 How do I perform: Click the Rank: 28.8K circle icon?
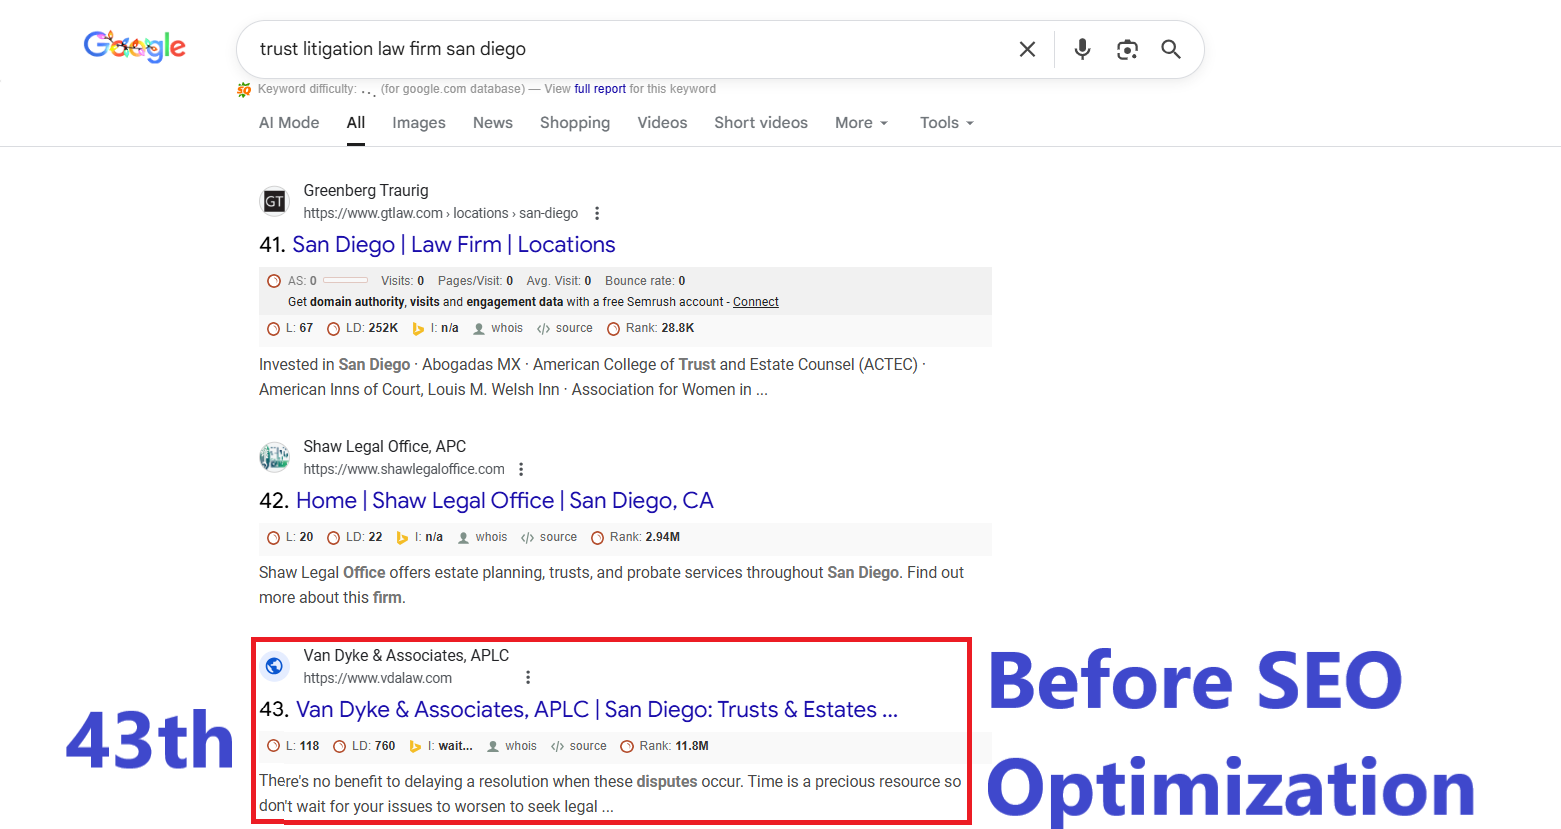[x=614, y=329]
